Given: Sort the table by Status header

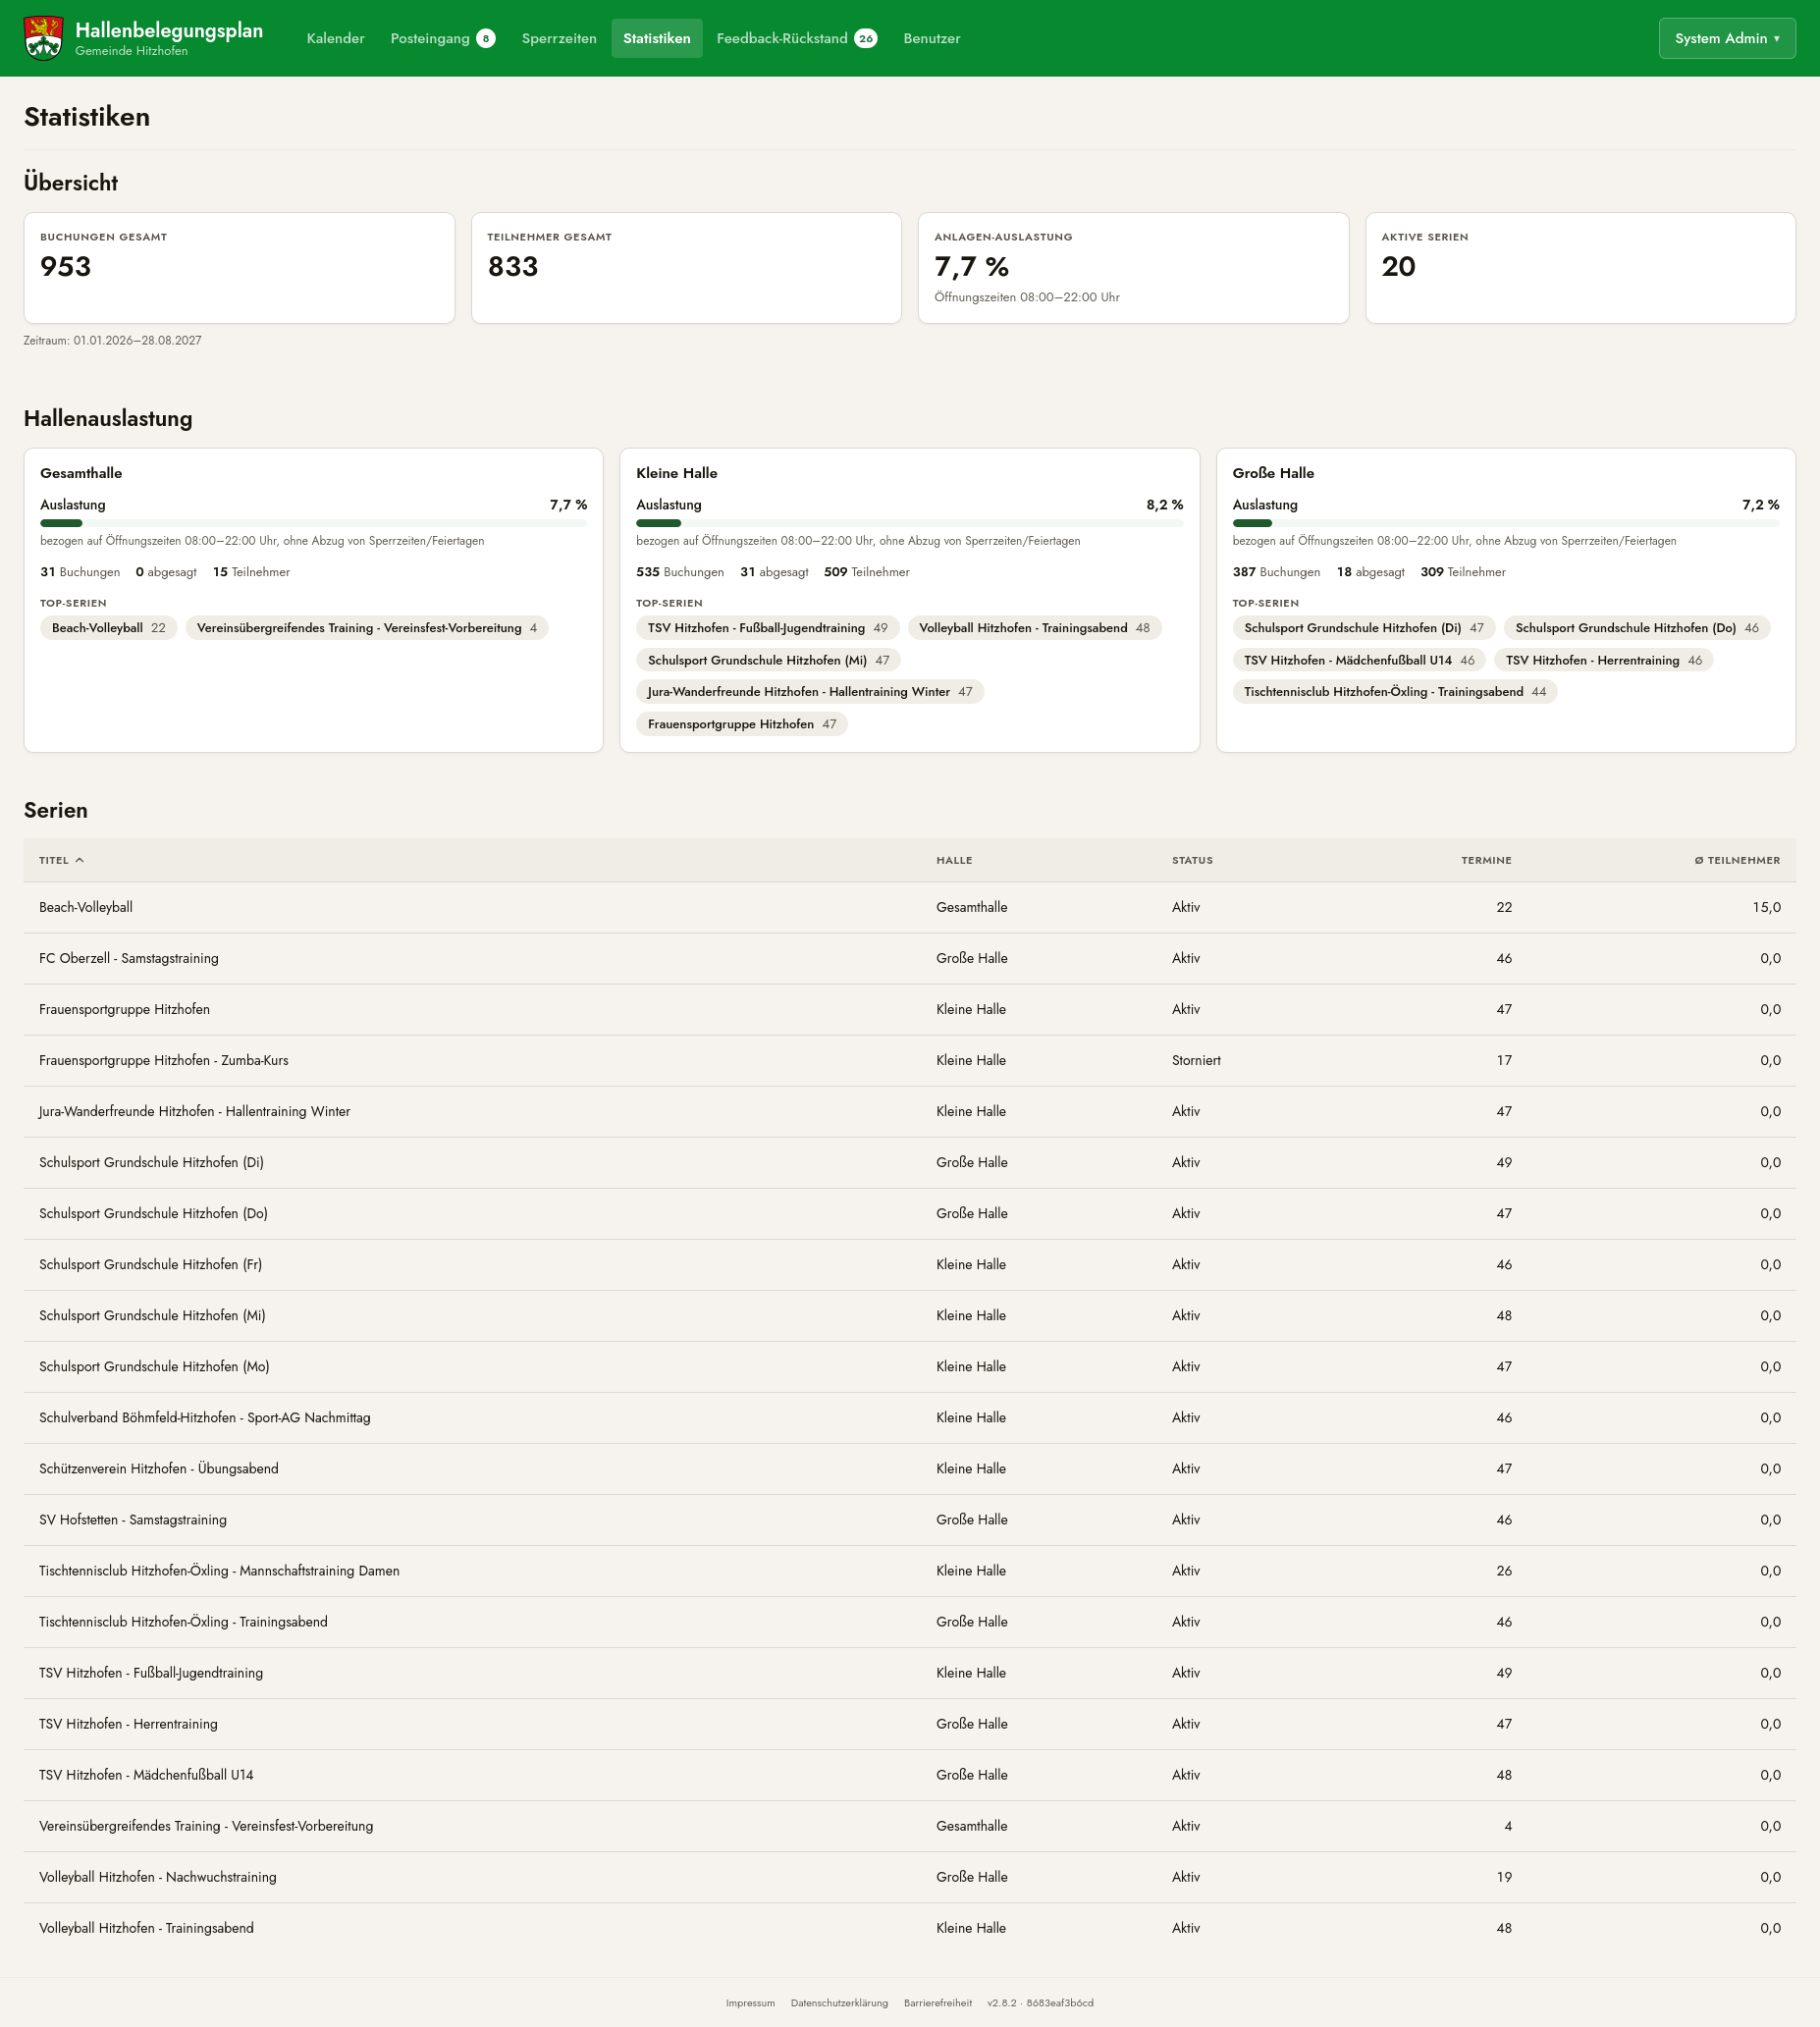Looking at the screenshot, I should click(1192, 860).
